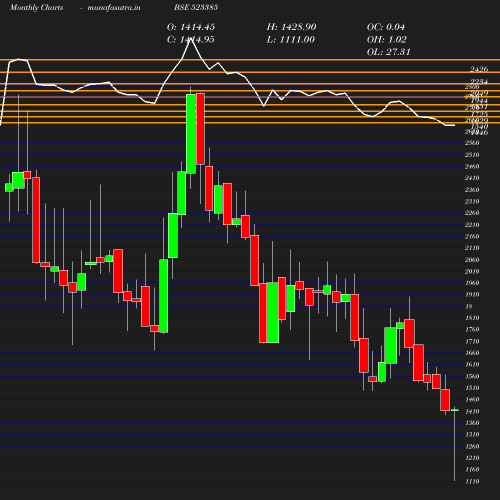Click the 'OH: 1.02' reading

(387, 40)
